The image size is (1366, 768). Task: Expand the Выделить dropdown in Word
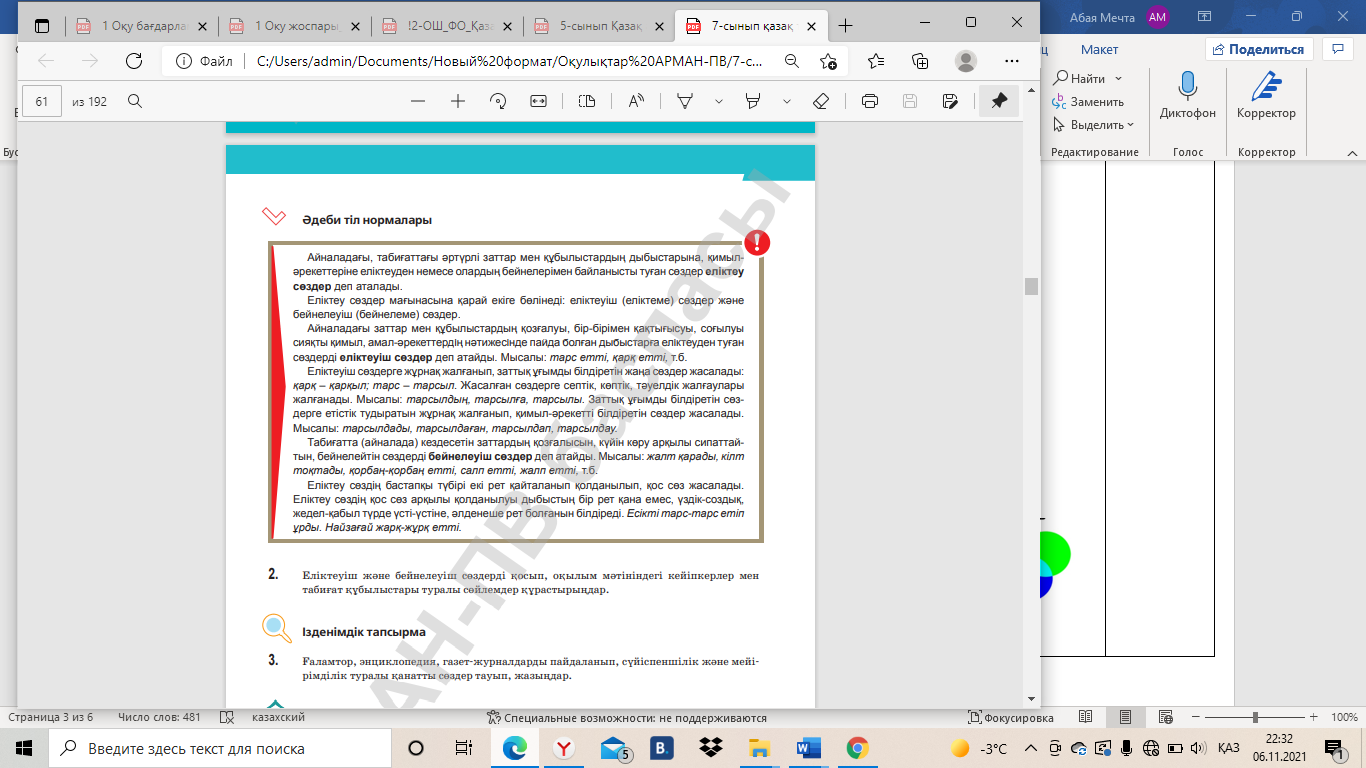(1130, 125)
